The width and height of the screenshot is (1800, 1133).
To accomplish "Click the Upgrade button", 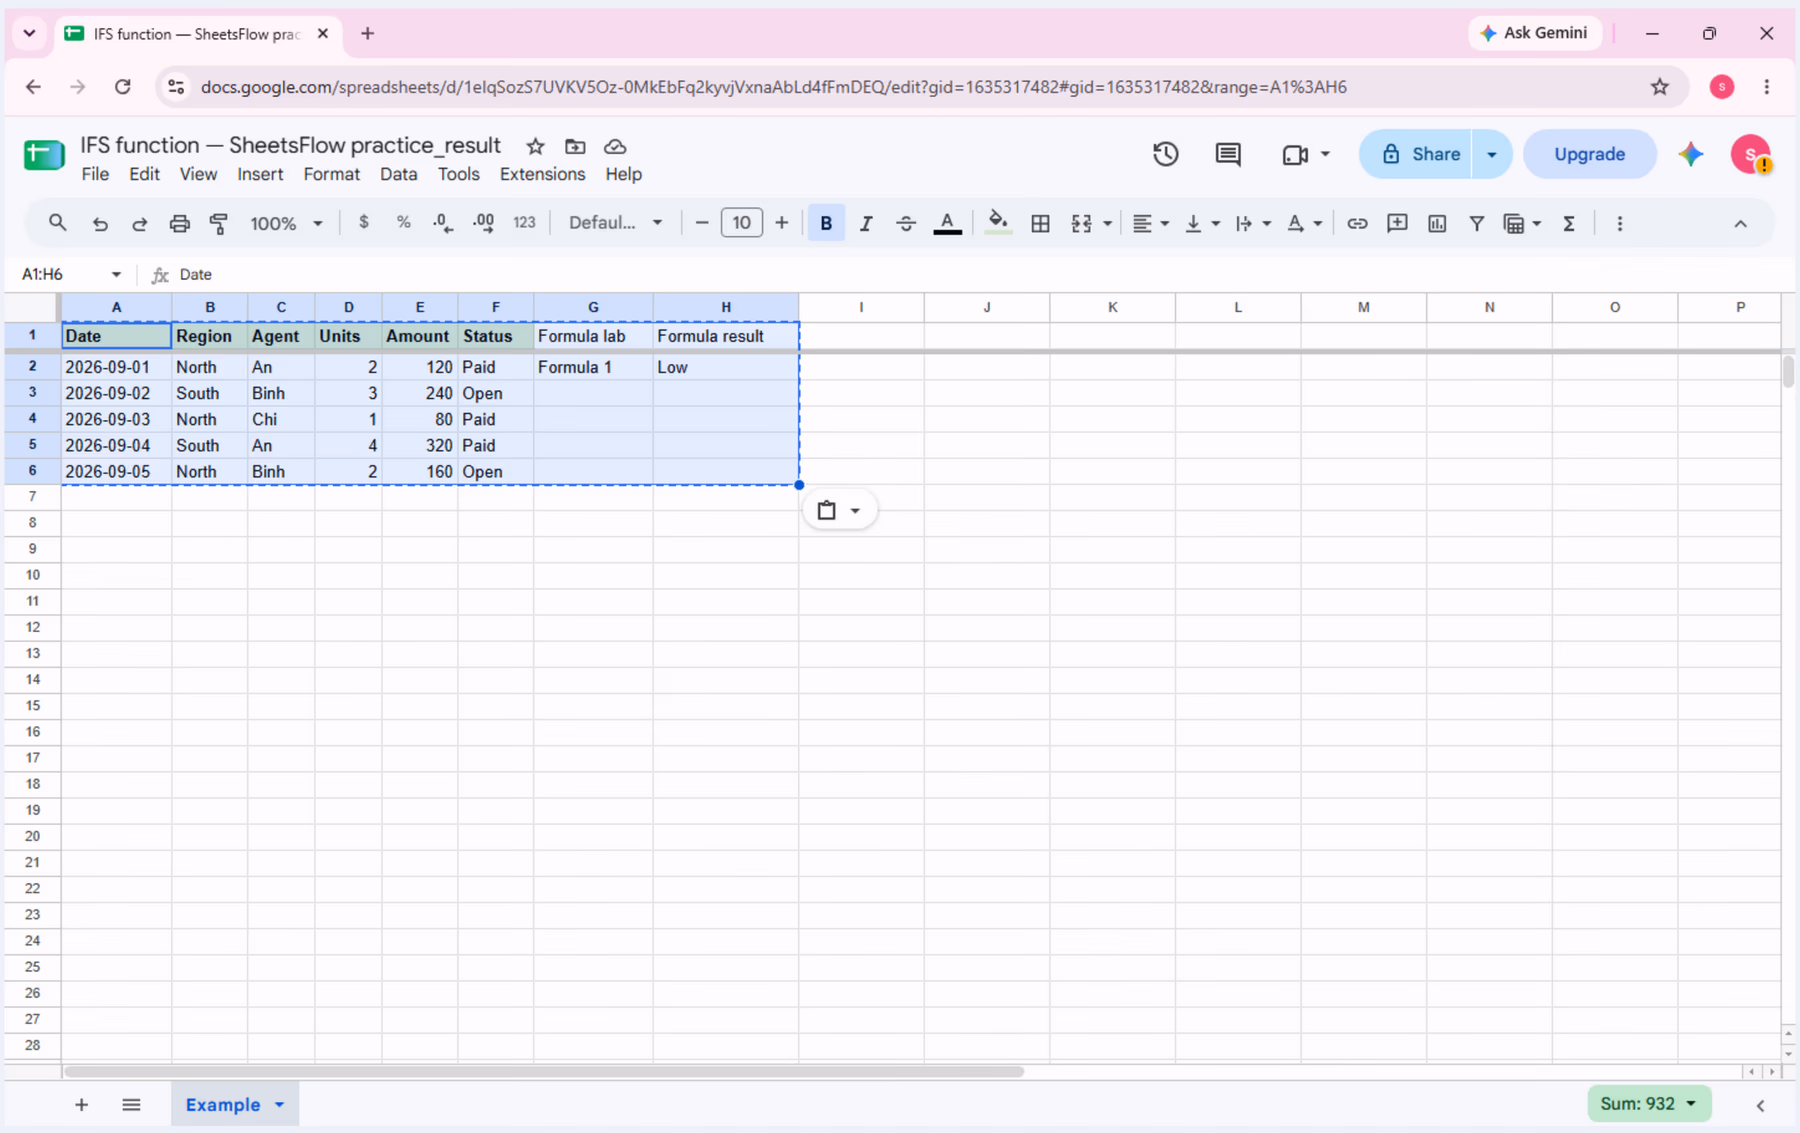I will click(x=1589, y=154).
